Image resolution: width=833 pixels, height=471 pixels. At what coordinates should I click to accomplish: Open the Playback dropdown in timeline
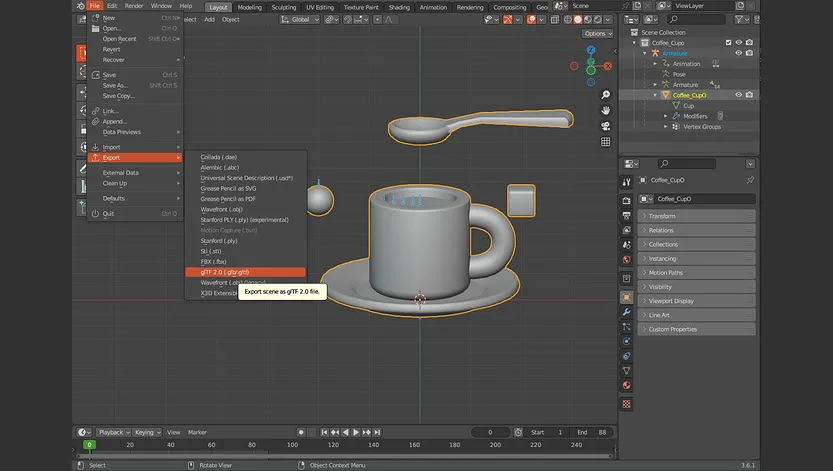pos(114,432)
